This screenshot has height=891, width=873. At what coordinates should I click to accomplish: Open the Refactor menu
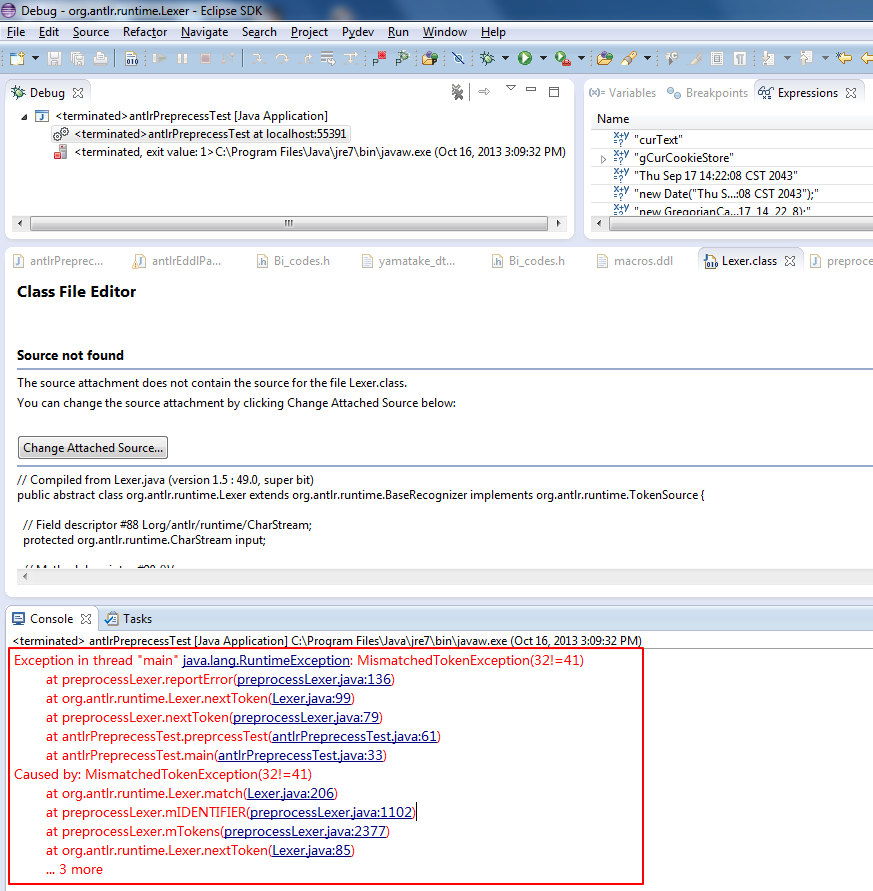pos(145,32)
